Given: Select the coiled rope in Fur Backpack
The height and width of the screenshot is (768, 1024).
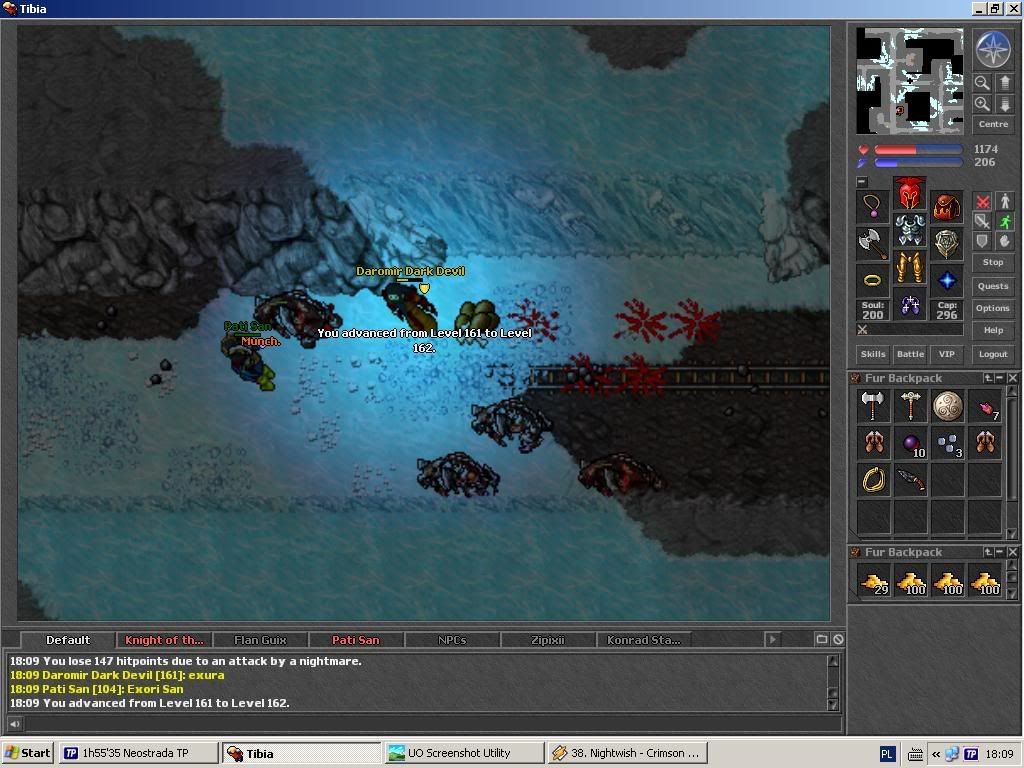Looking at the screenshot, I should tap(872, 480).
